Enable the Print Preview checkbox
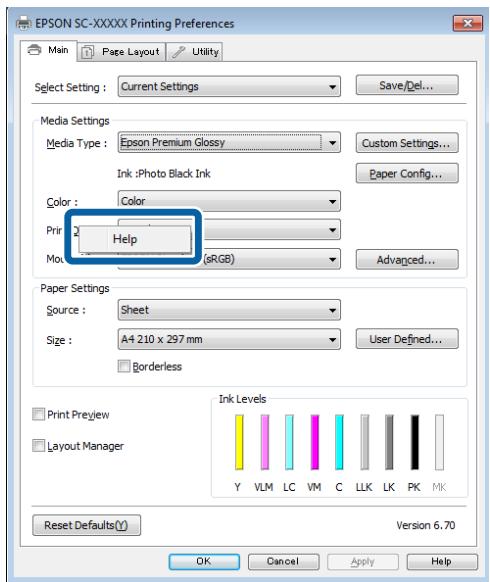Screen dimensions: 490x582 click(x=38, y=414)
